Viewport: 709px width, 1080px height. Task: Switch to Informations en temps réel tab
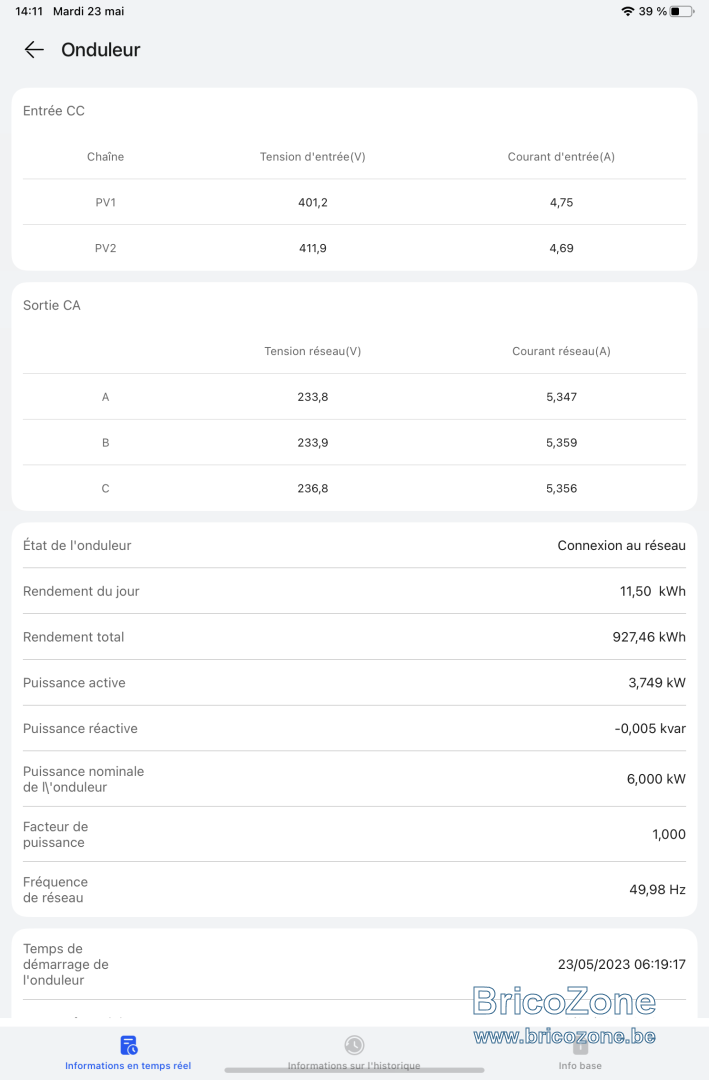pyautogui.click(x=128, y=1066)
